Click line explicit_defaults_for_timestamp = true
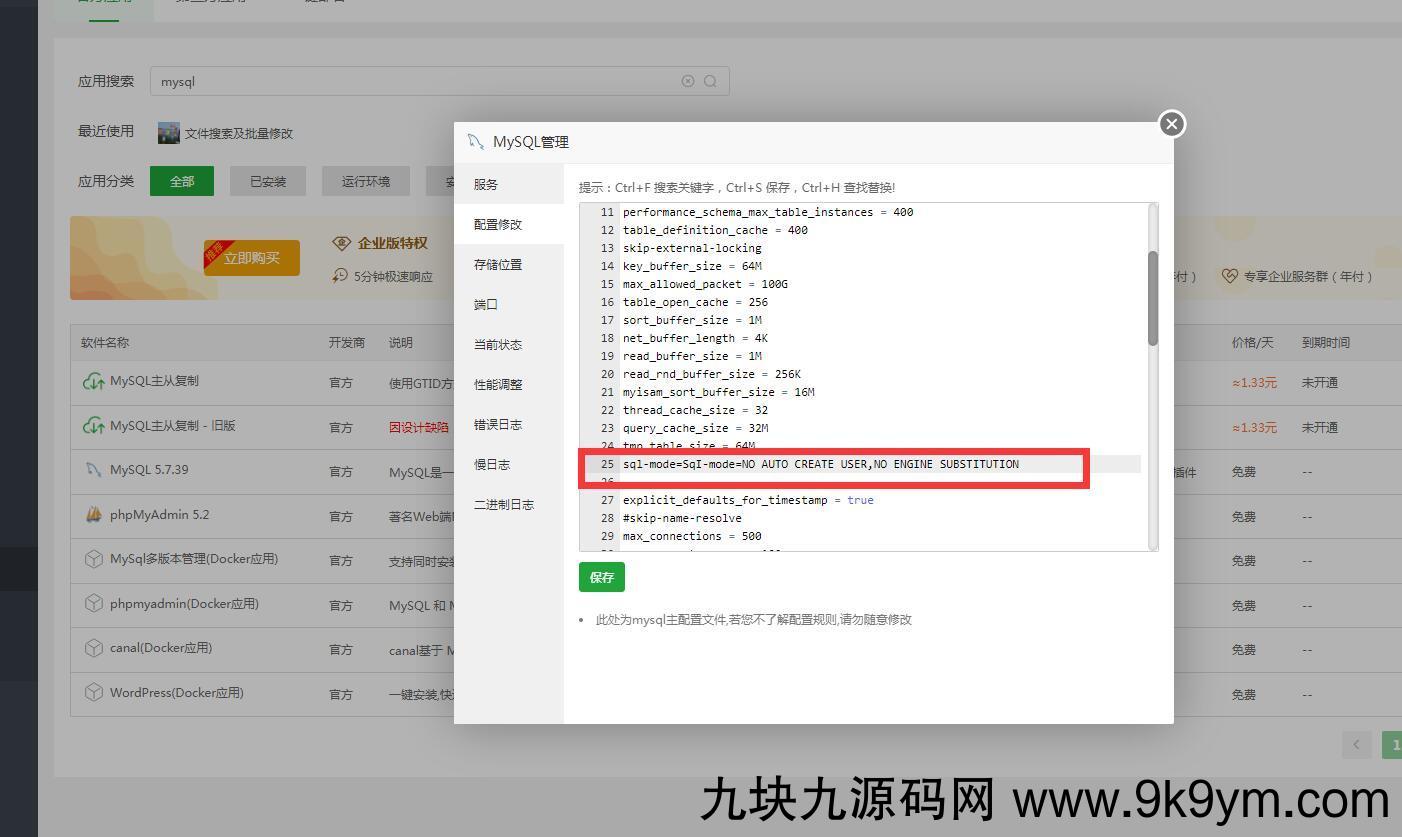 tap(748, 500)
